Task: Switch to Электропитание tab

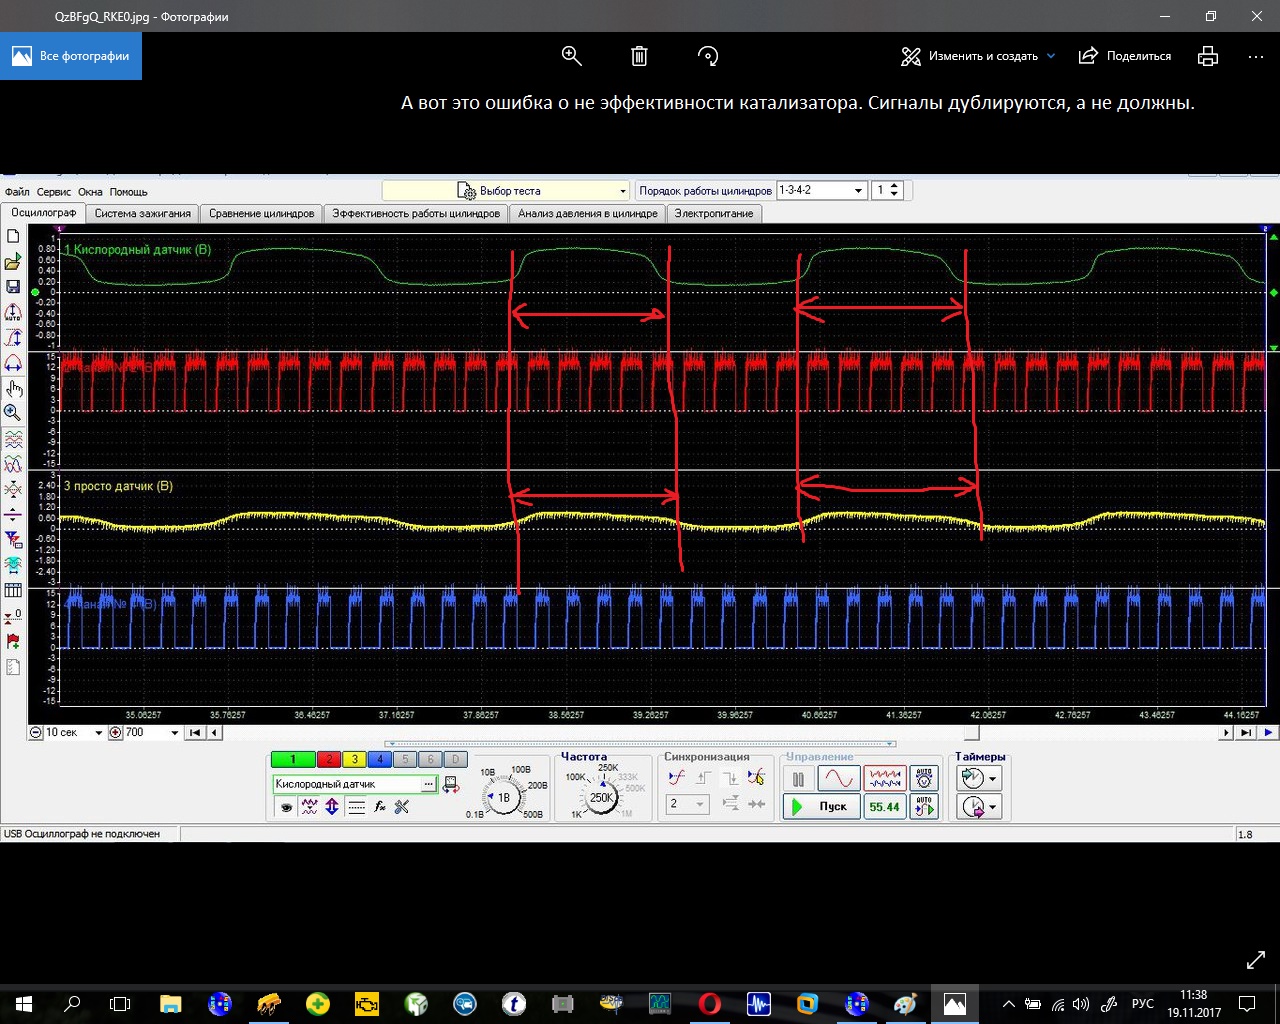Action: coord(714,213)
